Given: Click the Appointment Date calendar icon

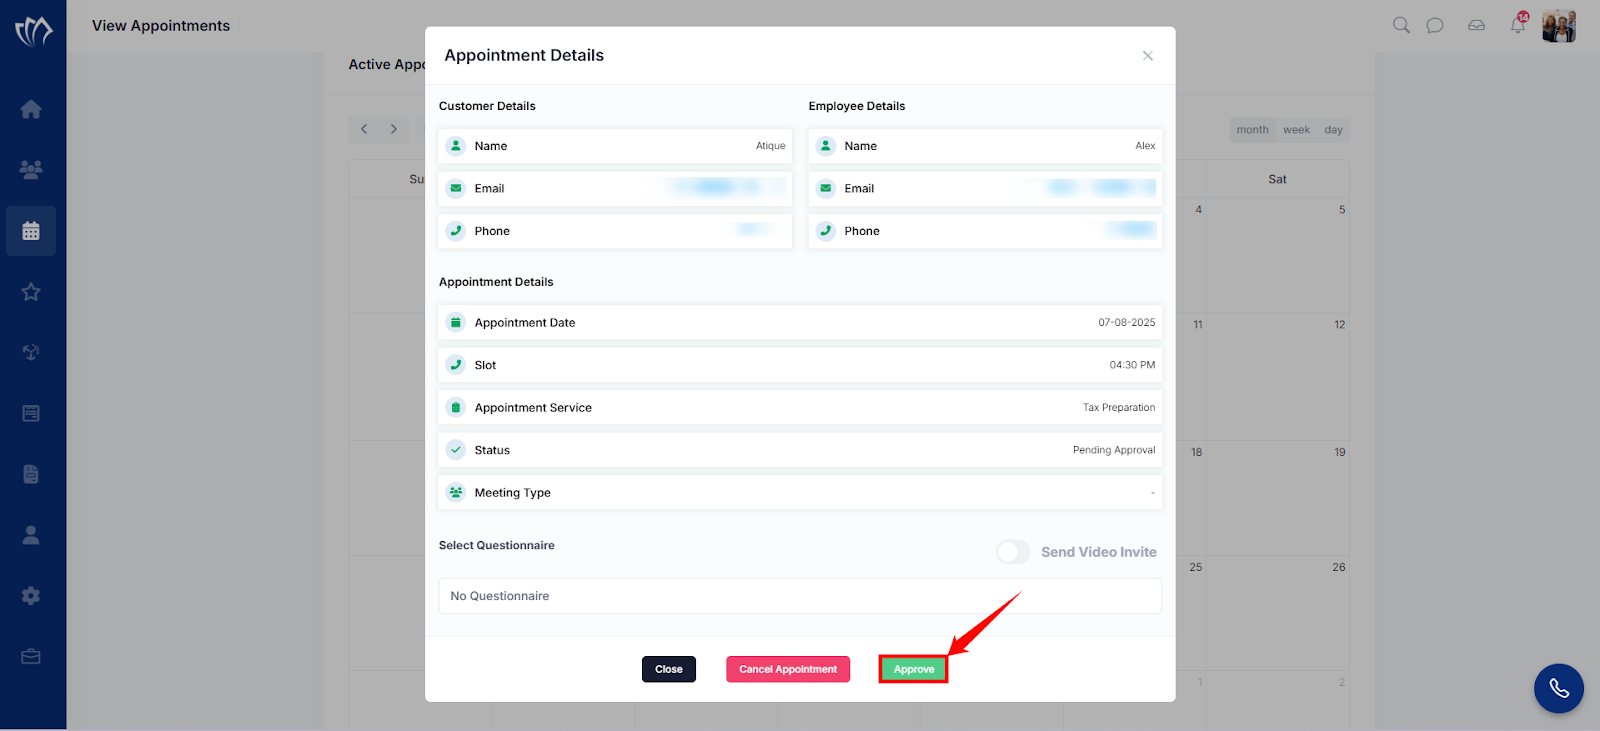Looking at the screenshot, I should 456,323.
